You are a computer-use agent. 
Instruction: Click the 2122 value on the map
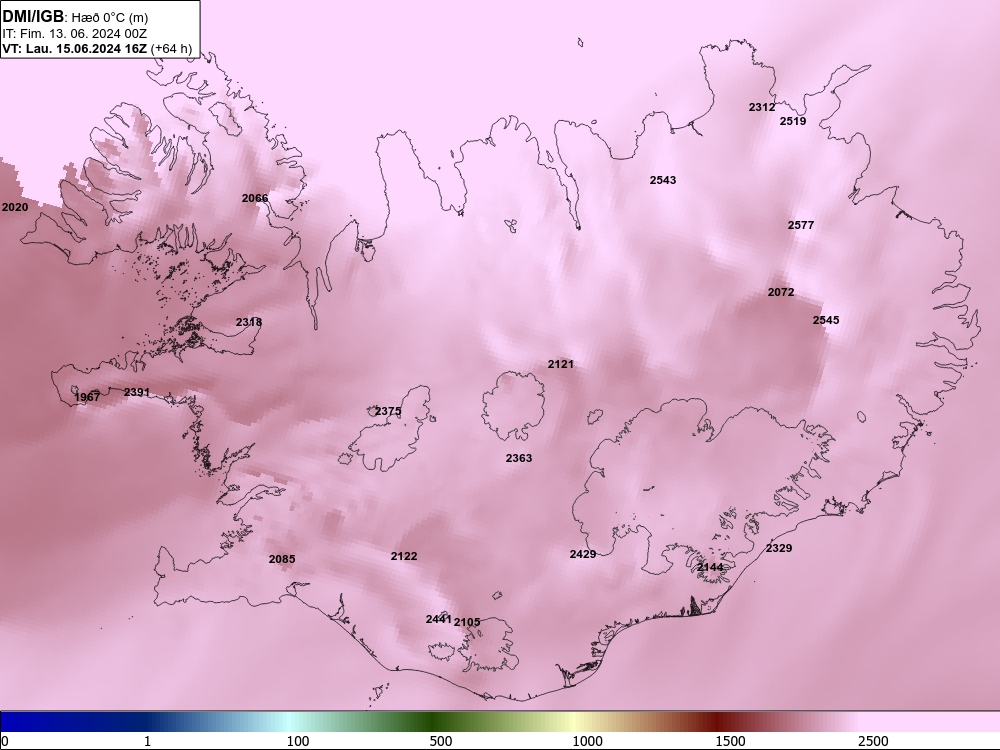point(404,556)
